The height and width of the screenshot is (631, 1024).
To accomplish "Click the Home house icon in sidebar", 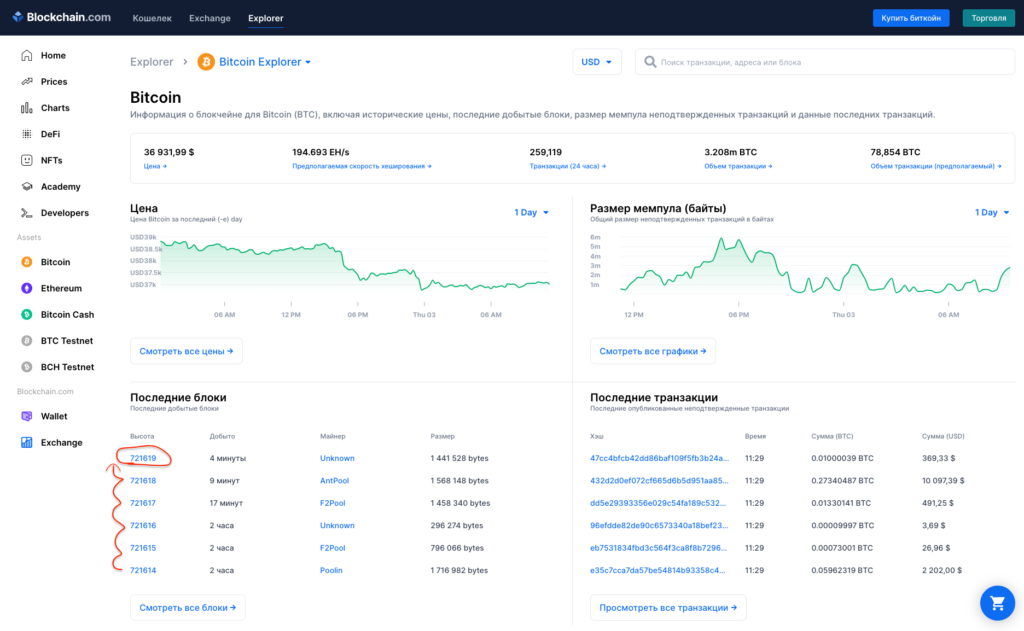I will tap(27, 56).
